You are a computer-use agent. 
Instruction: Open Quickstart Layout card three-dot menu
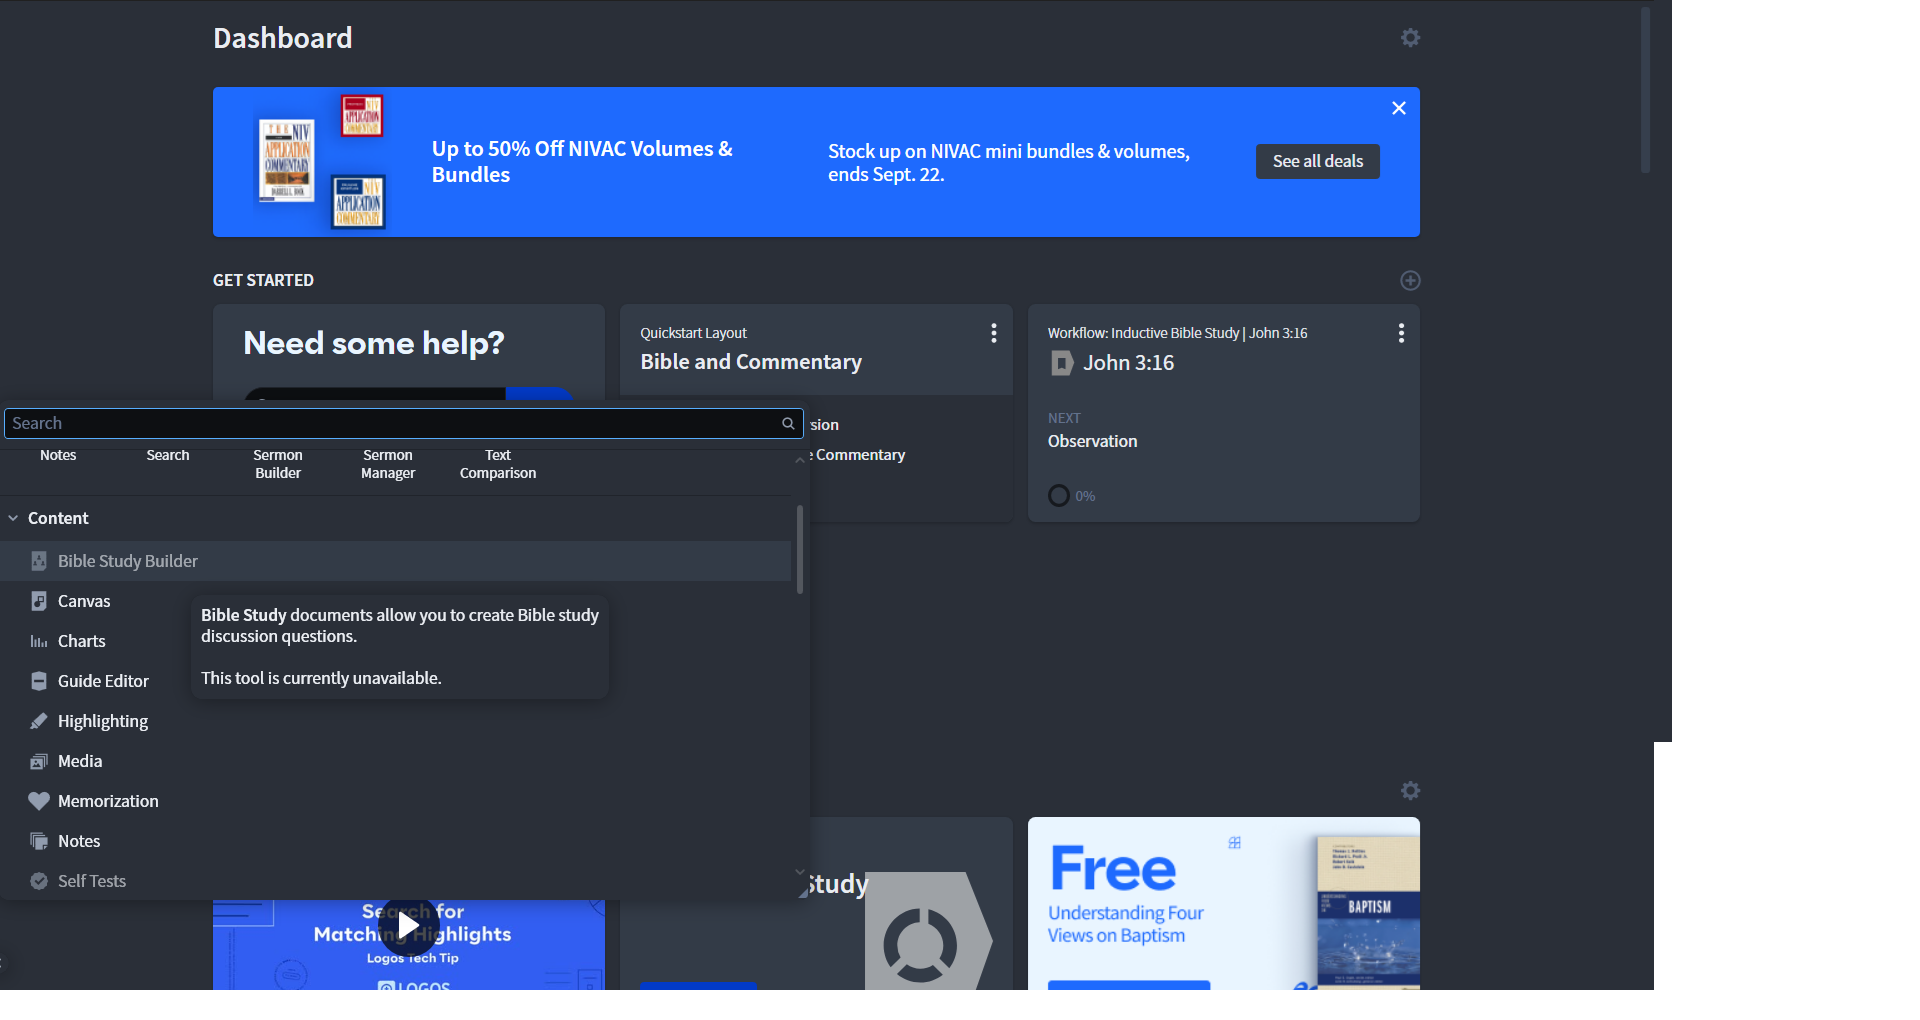[993, 333]
